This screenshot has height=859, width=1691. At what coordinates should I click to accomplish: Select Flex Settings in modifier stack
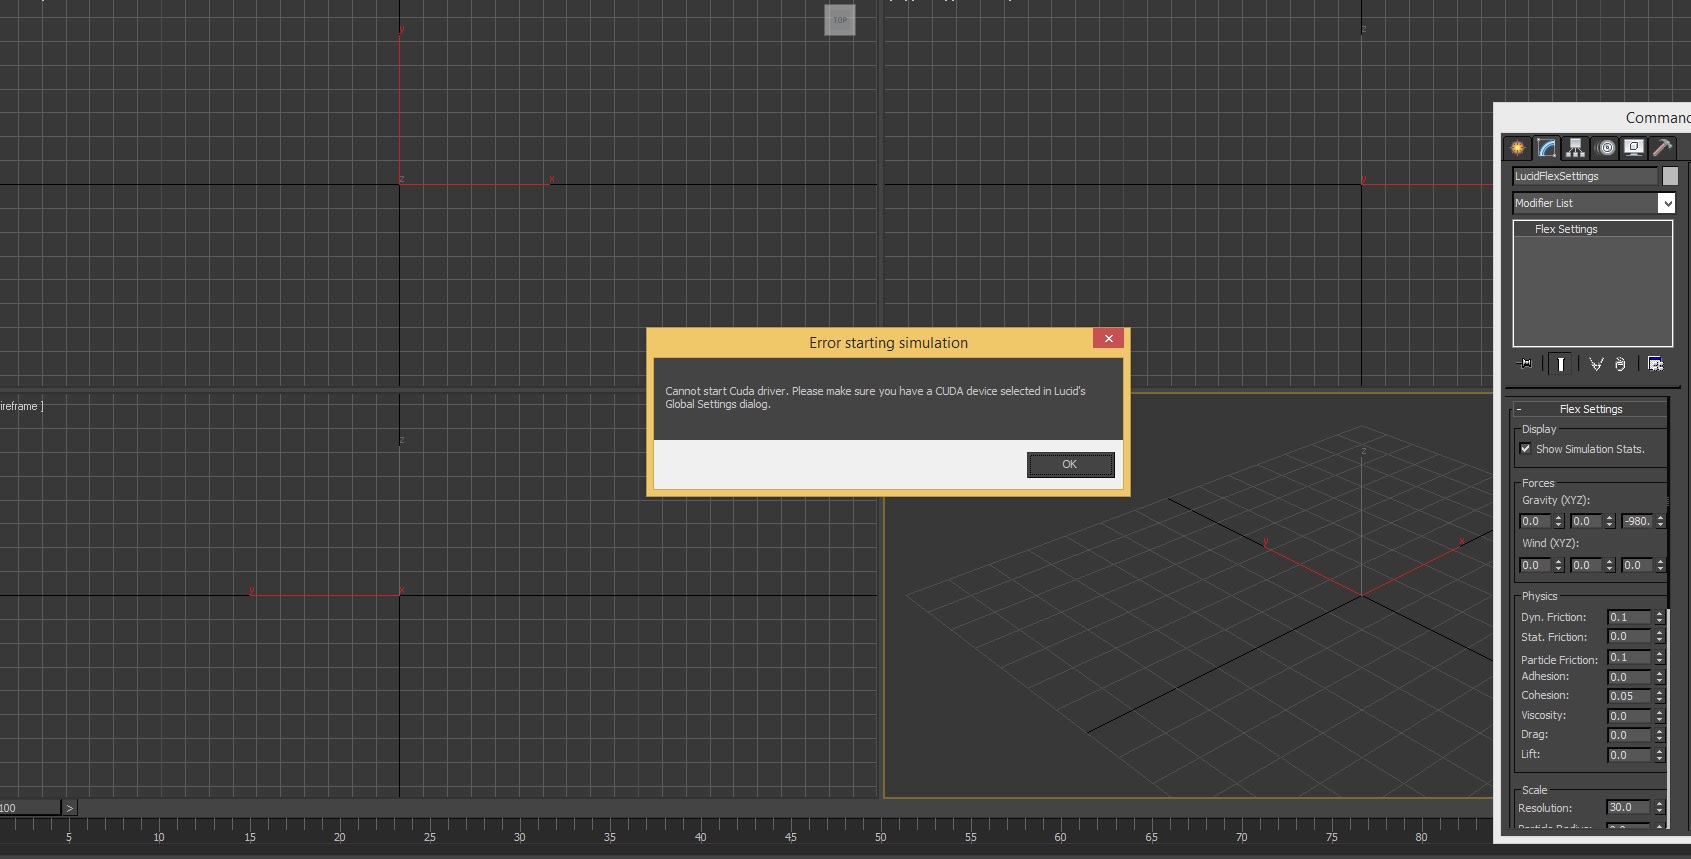click(x=1566, y=229)
